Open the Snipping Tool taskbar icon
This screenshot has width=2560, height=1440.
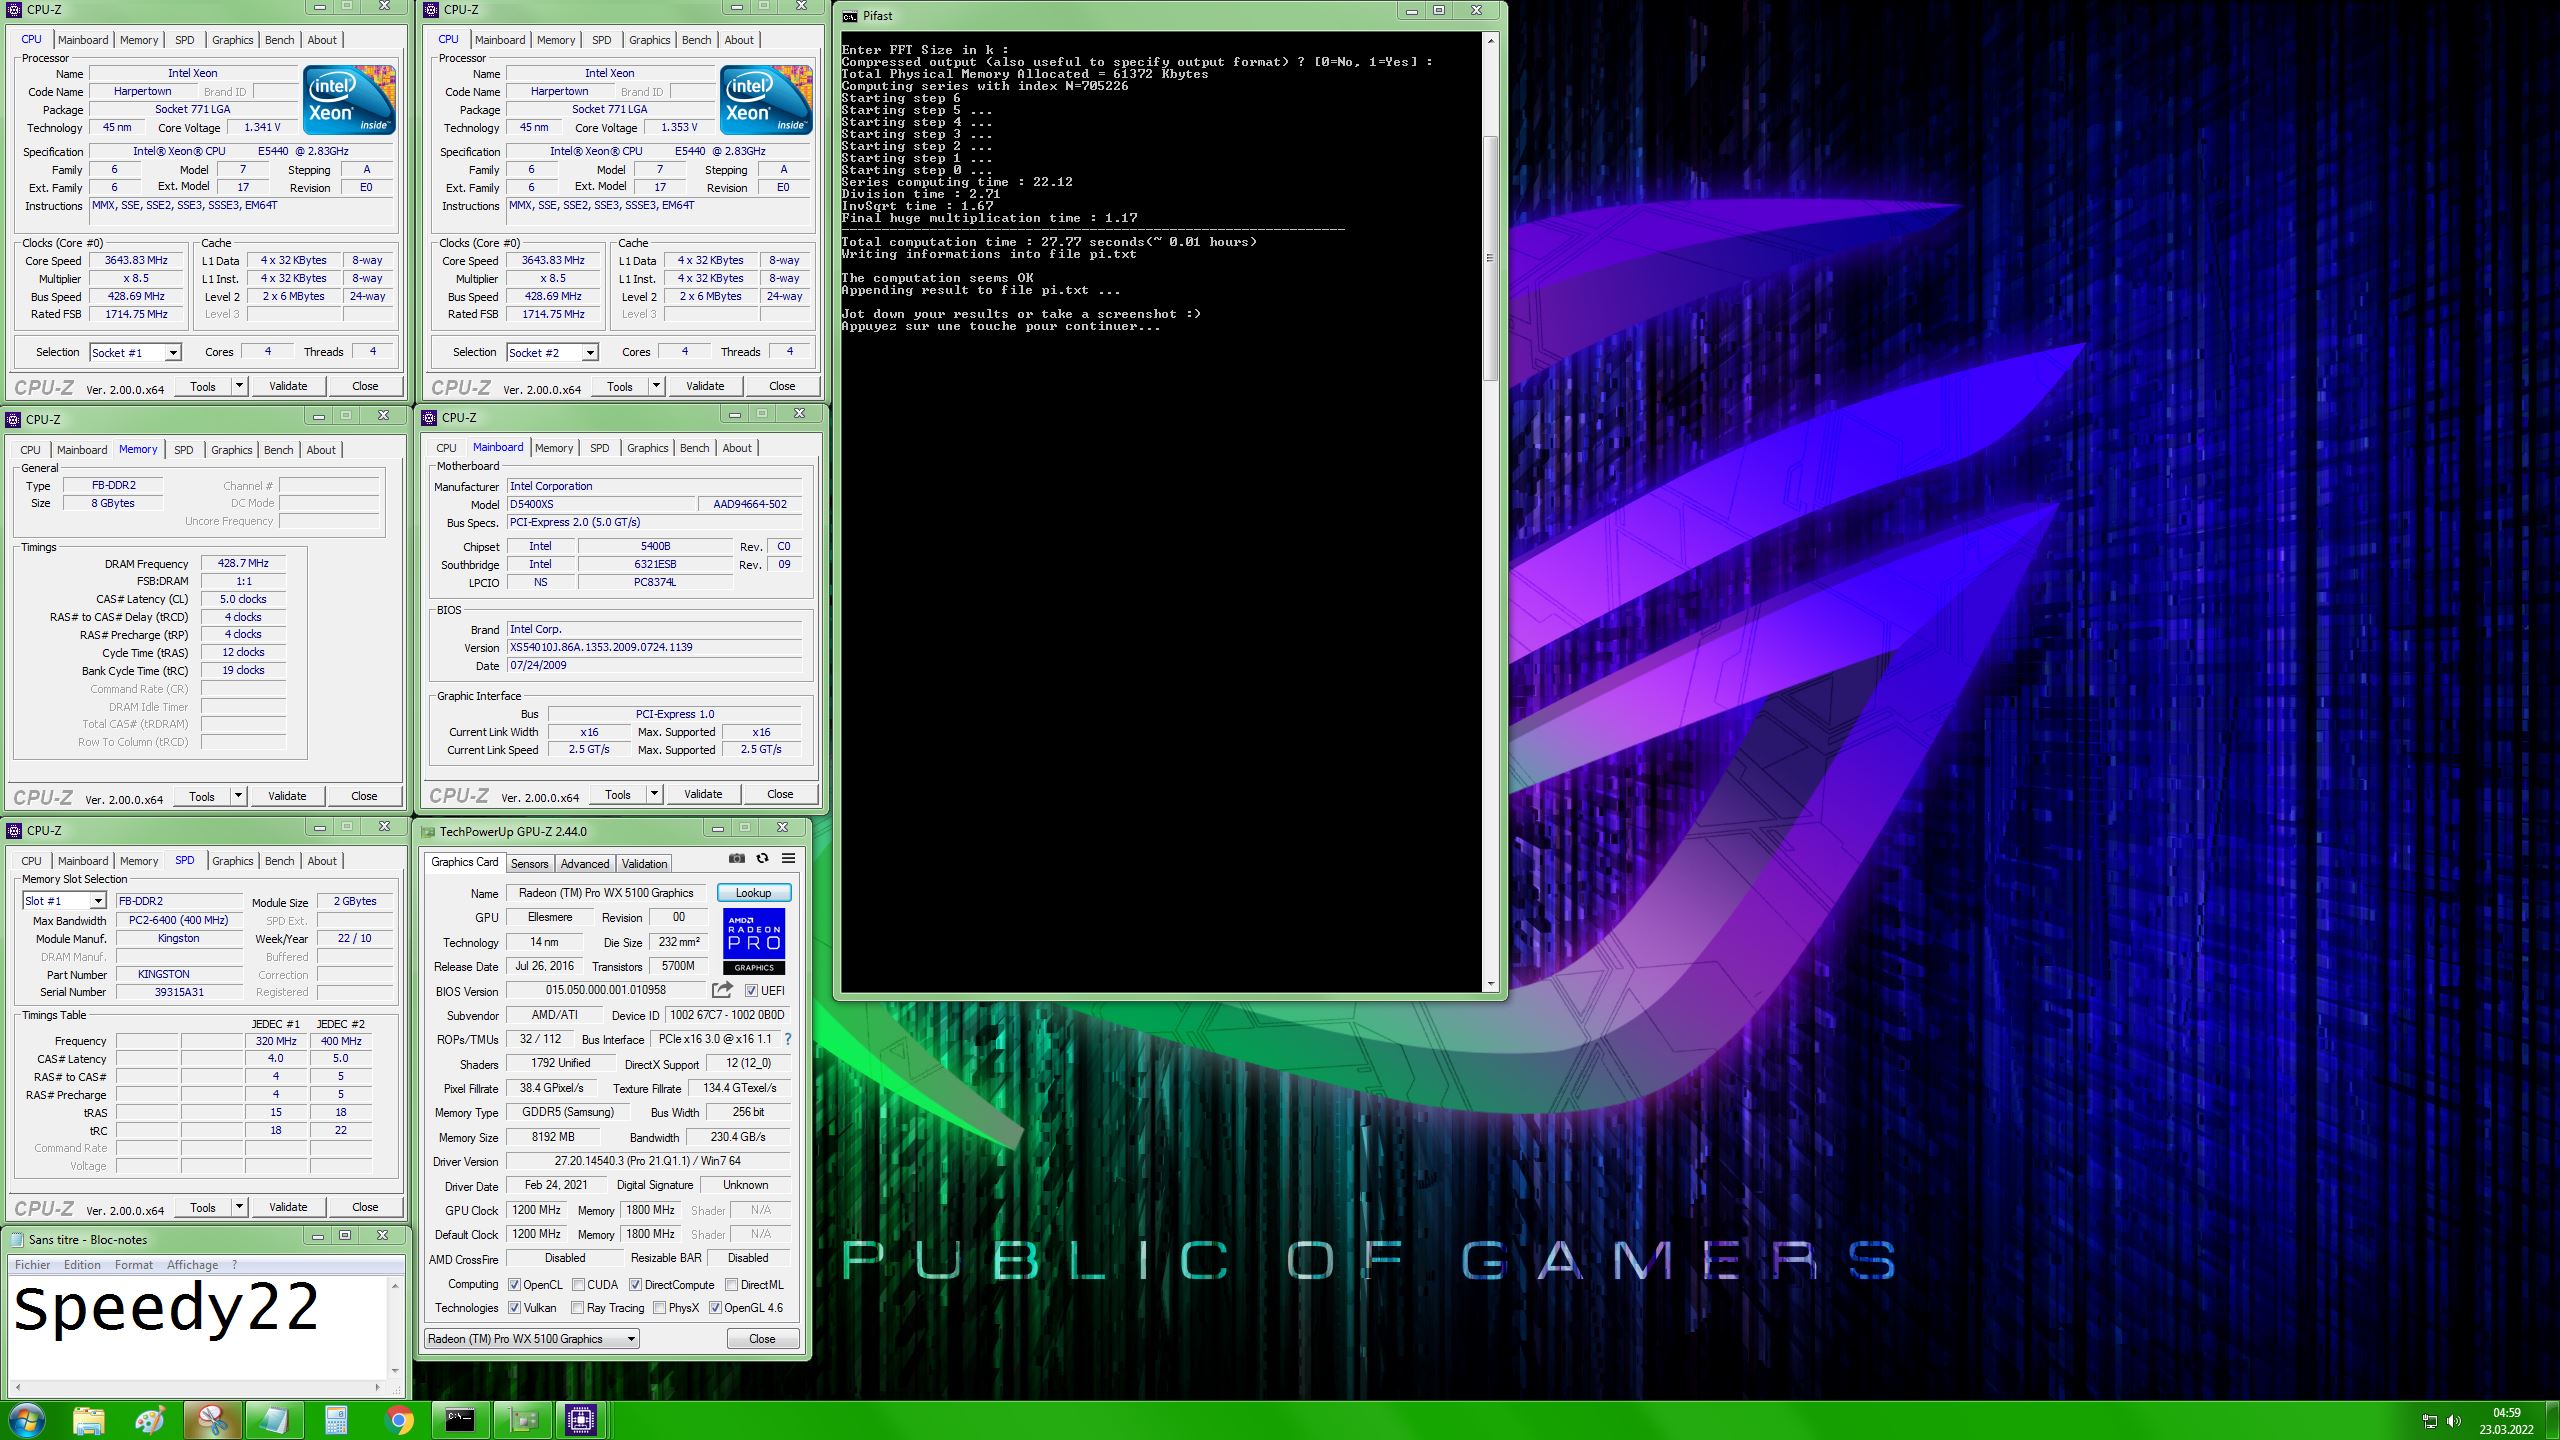tap(212, 1420)
